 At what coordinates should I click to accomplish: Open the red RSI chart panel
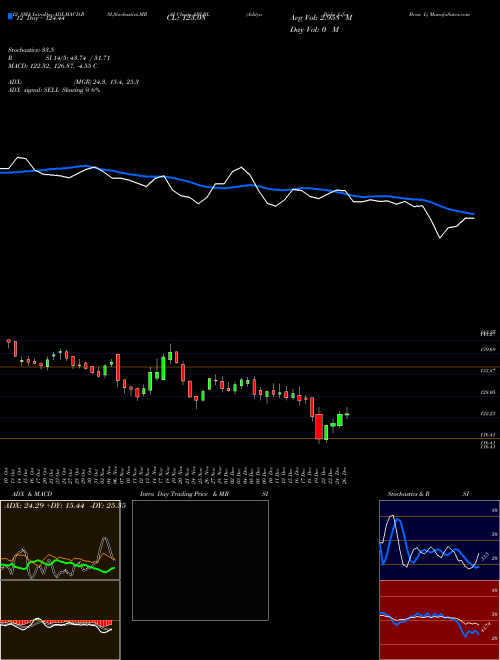pyautogui.click(x=439, y=620)
